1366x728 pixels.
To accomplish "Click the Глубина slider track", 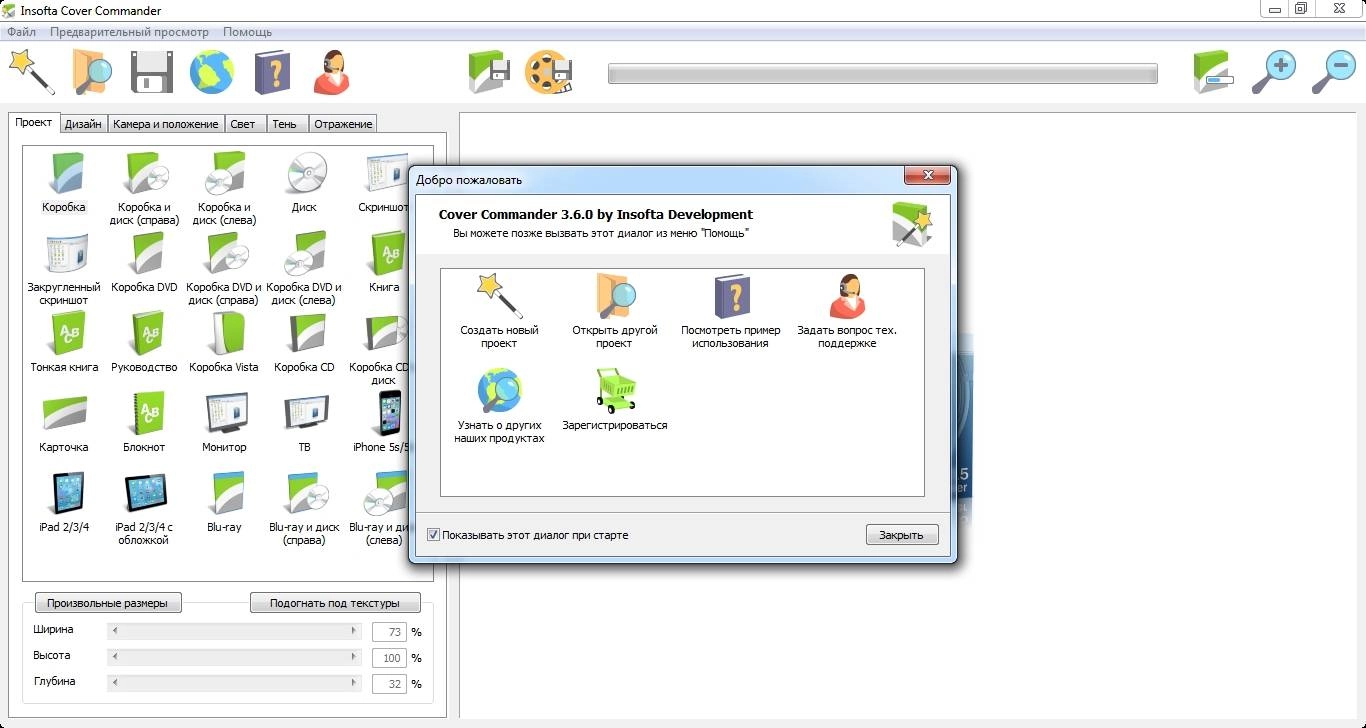I will click(x=235, y=683).
